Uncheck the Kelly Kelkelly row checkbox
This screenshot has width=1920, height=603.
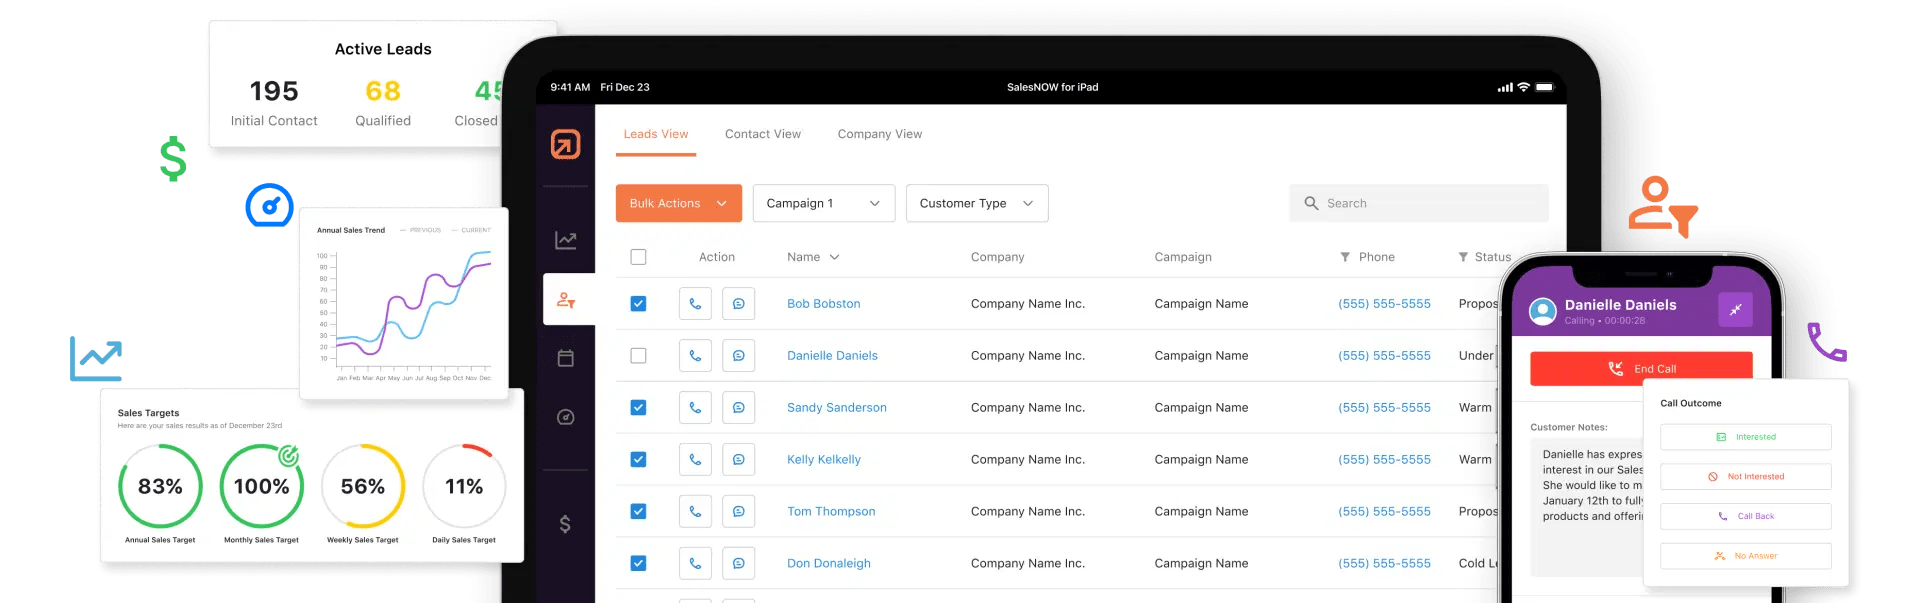coord(638,459)
